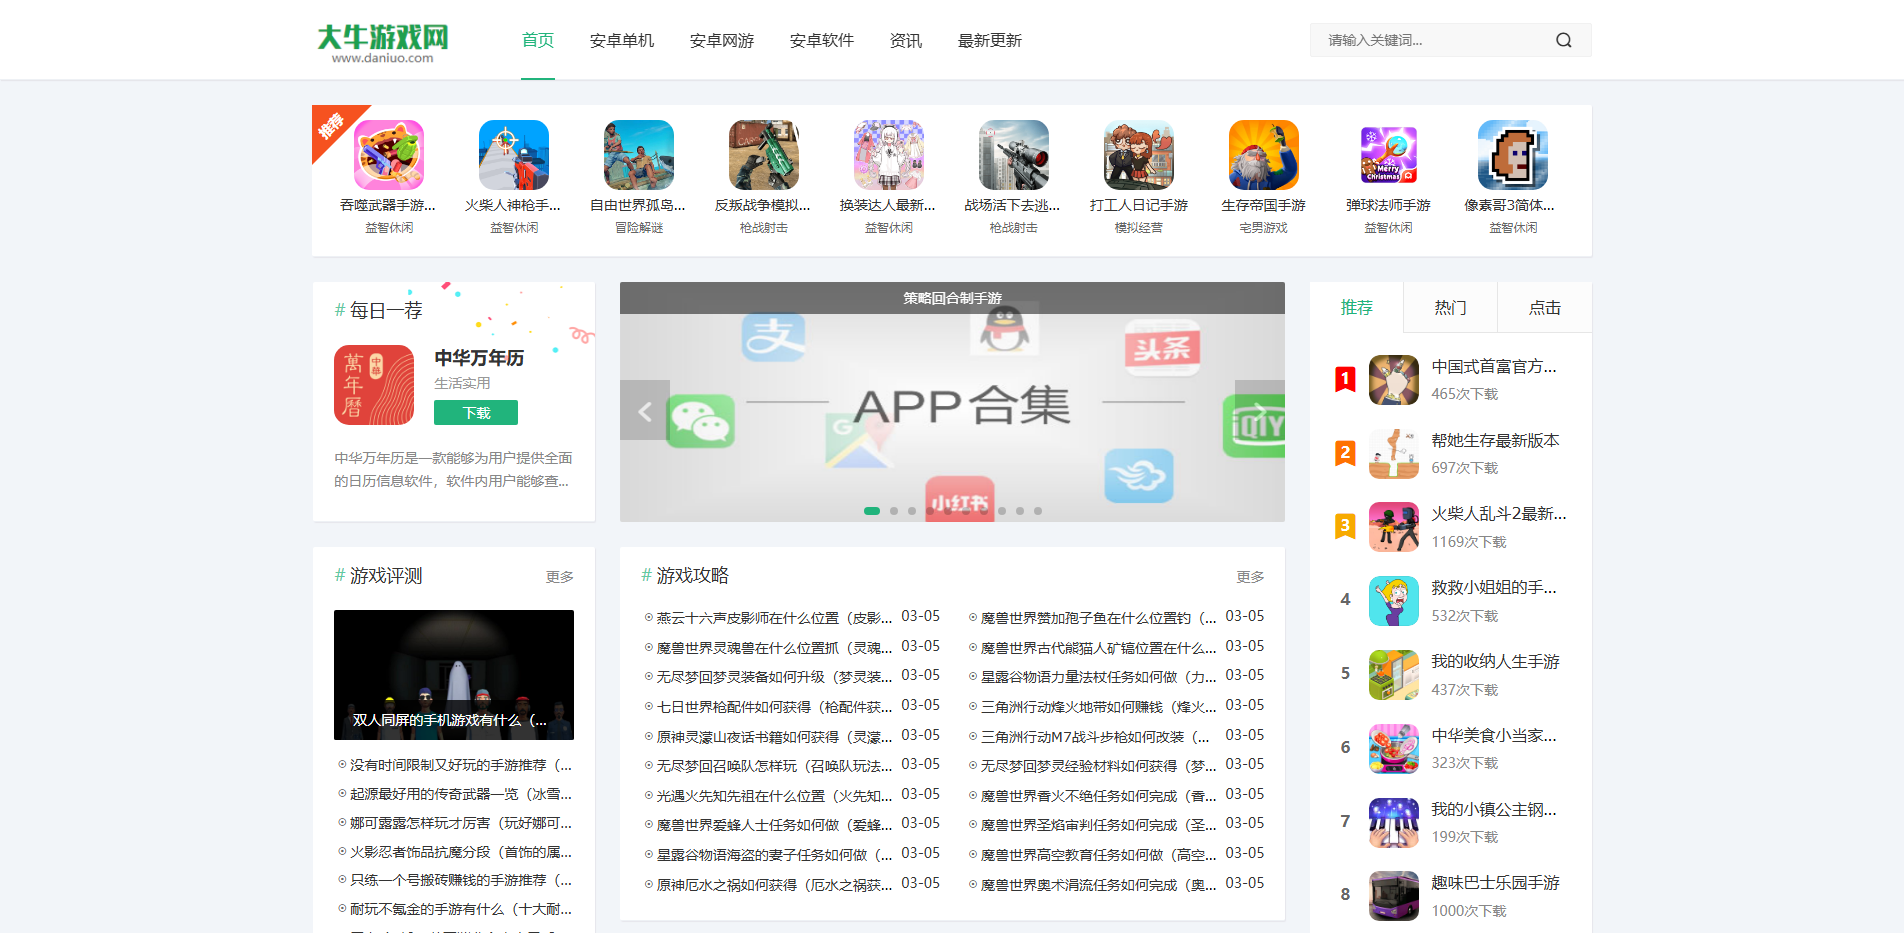Open the 生存帝国手游 icon
The width and height of the screenshot is (1904, 933).
1264,155
